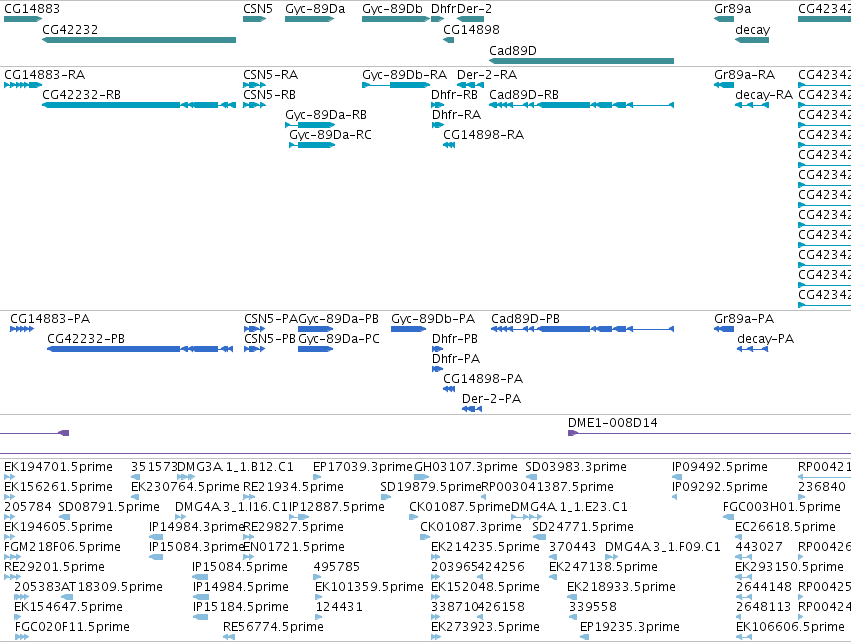Click EST SD03983.3prime
The width and height of the screenshot is (851, 642).
(576, 467)
